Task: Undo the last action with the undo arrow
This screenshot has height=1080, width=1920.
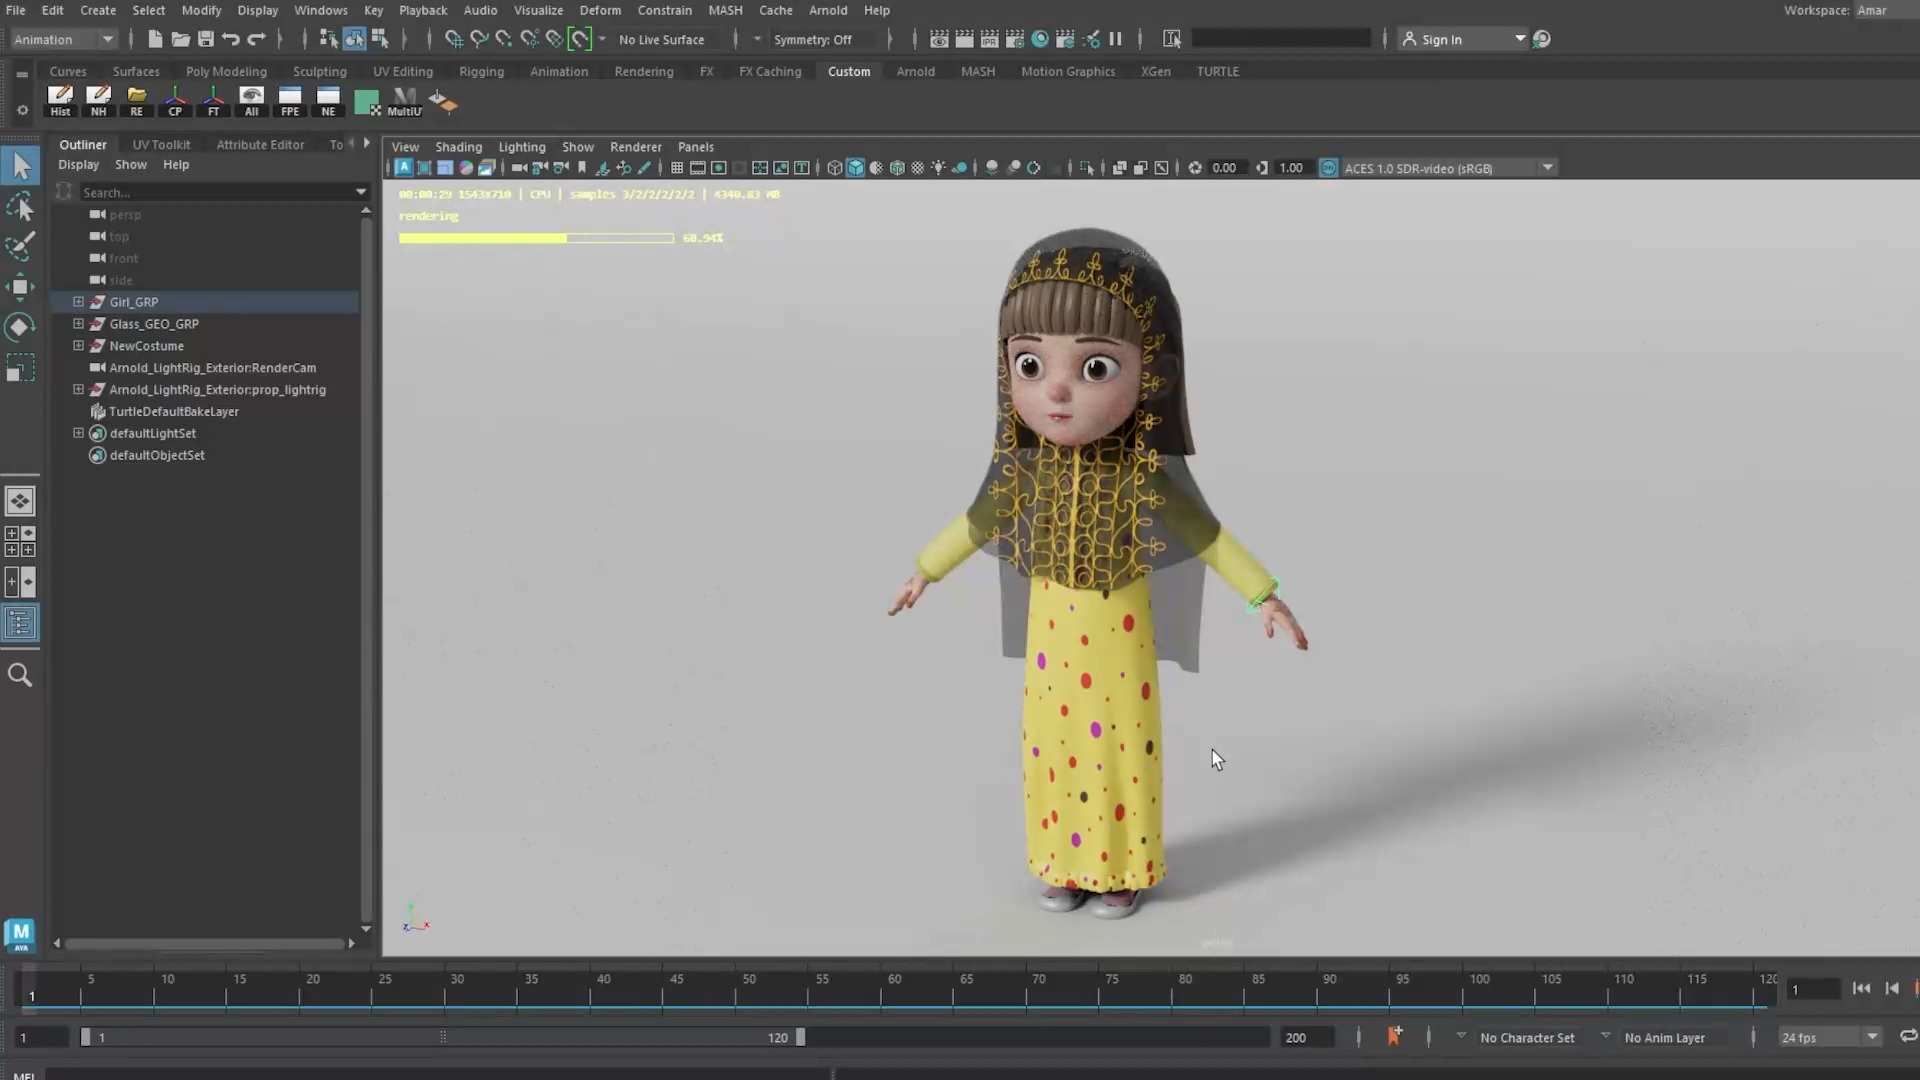Action: click(x=231, y=39)
